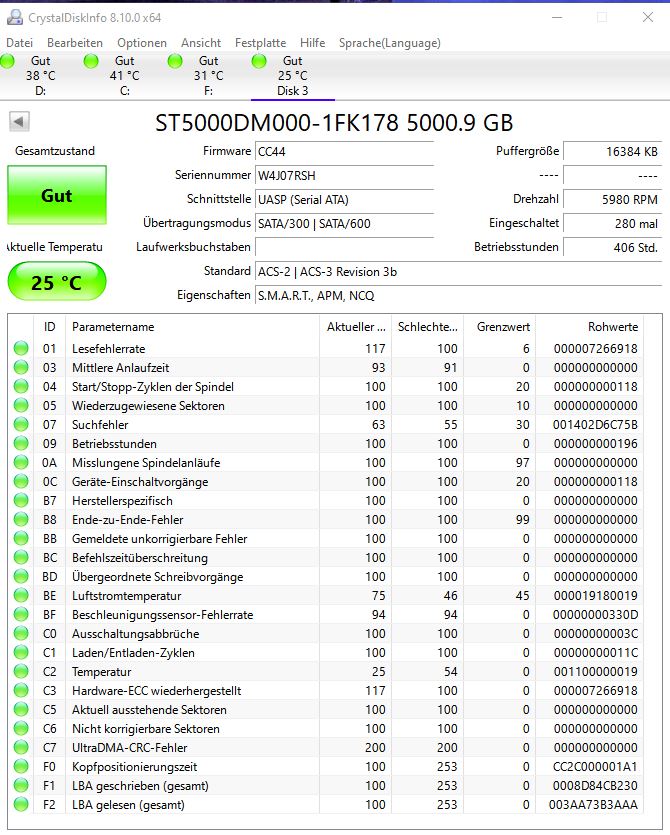This screenshot has height=835, width=670.
Task: Click the Schlechte... column header
Action: [x=428, y=326]
